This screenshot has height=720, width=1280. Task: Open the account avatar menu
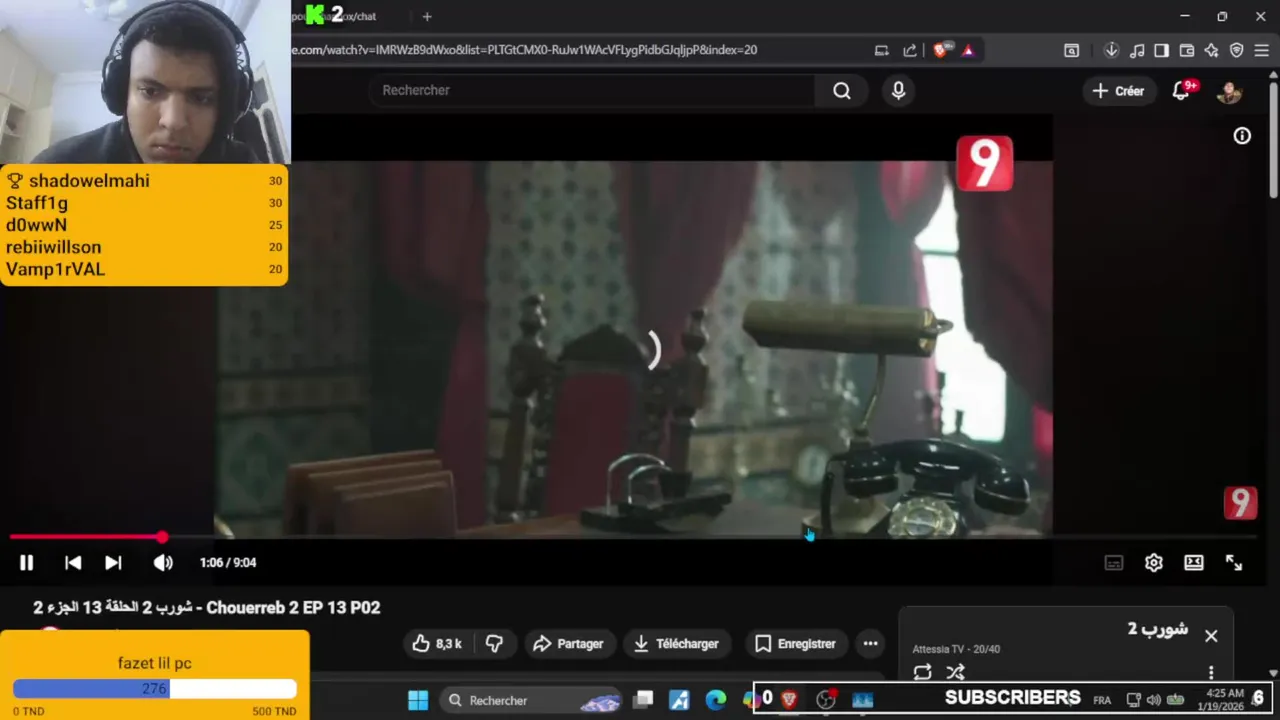[x=1229, y=91]
